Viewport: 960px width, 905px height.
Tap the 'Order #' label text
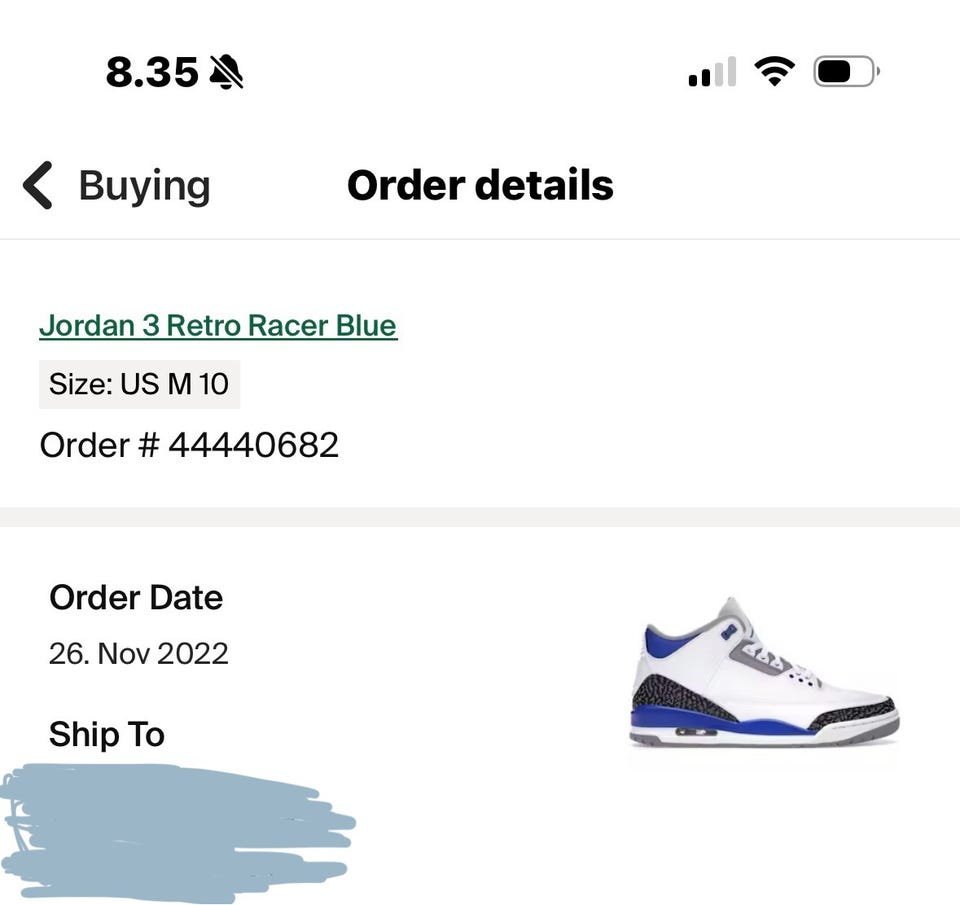[99, 445]
